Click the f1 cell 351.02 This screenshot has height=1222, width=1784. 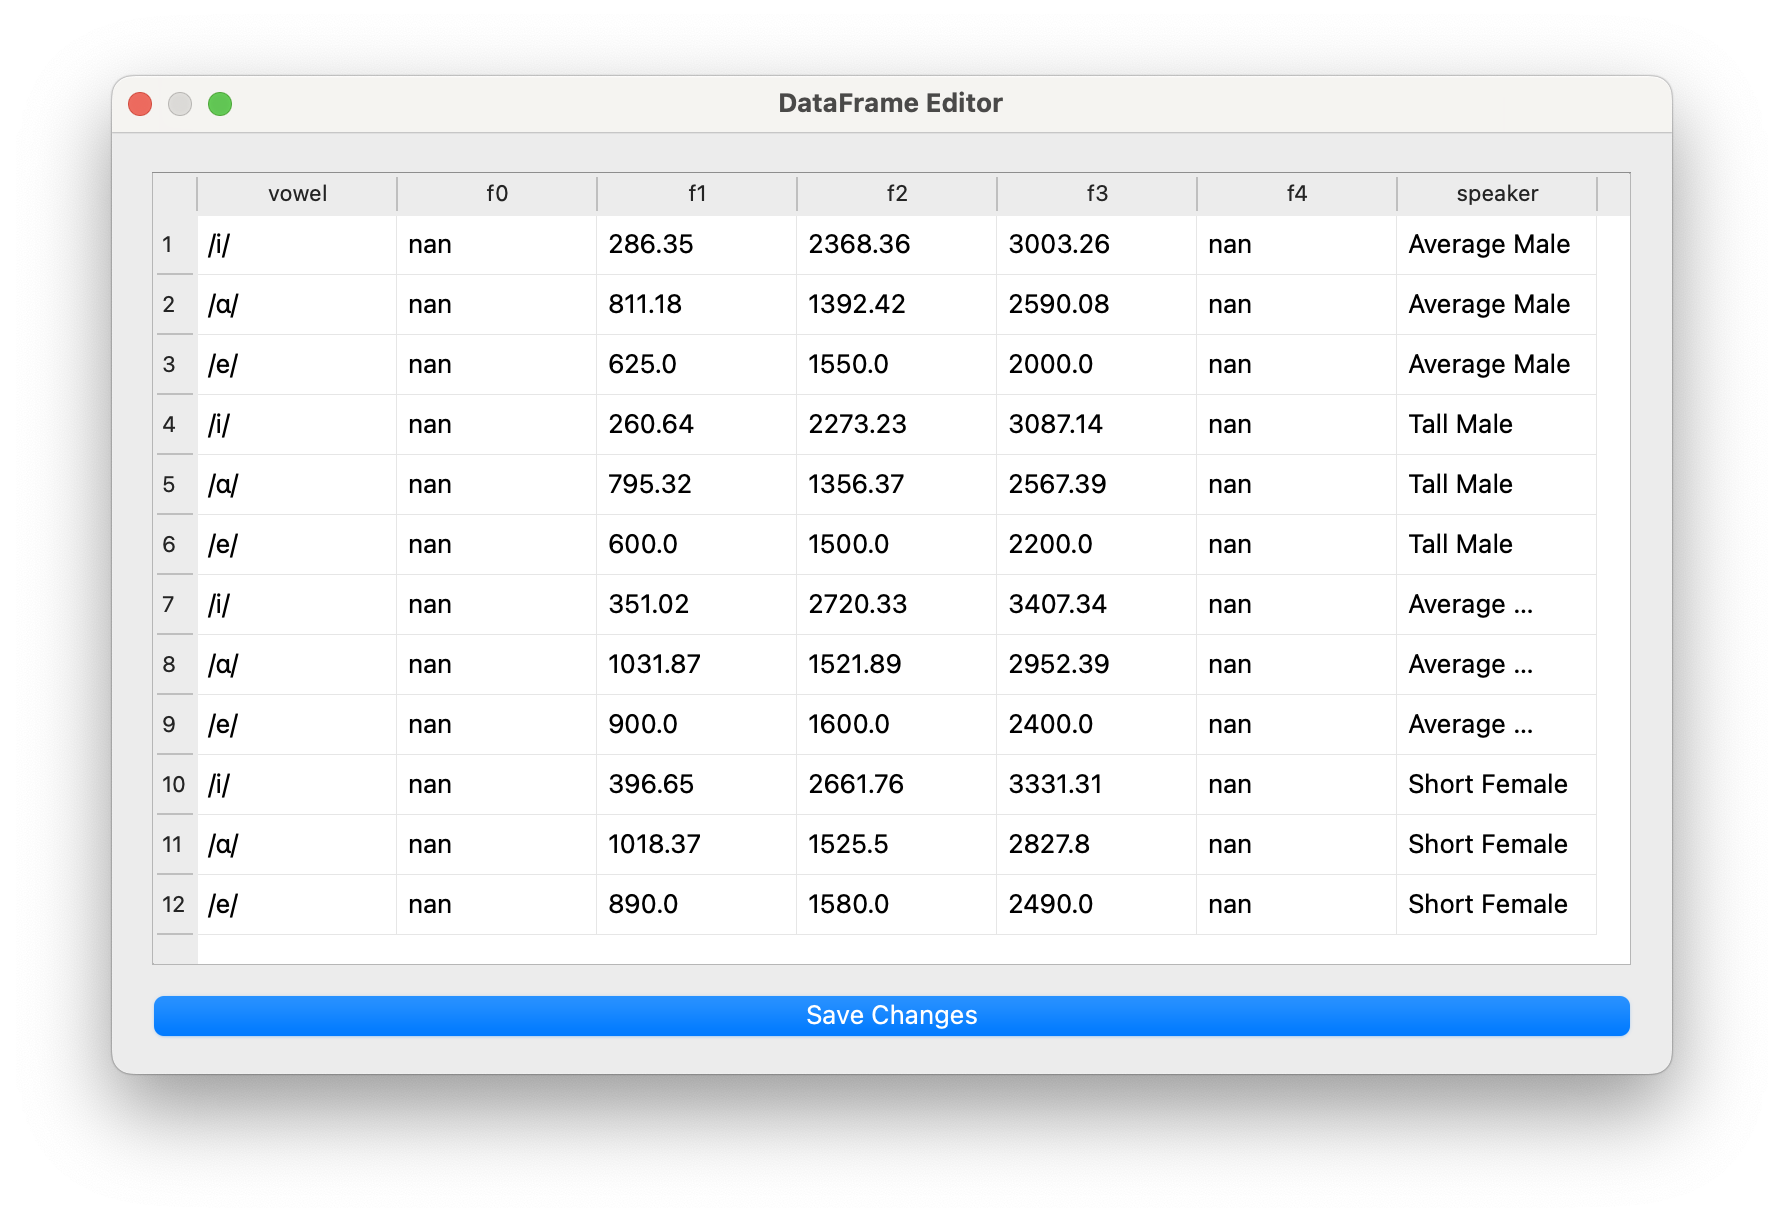coord(697,605)
